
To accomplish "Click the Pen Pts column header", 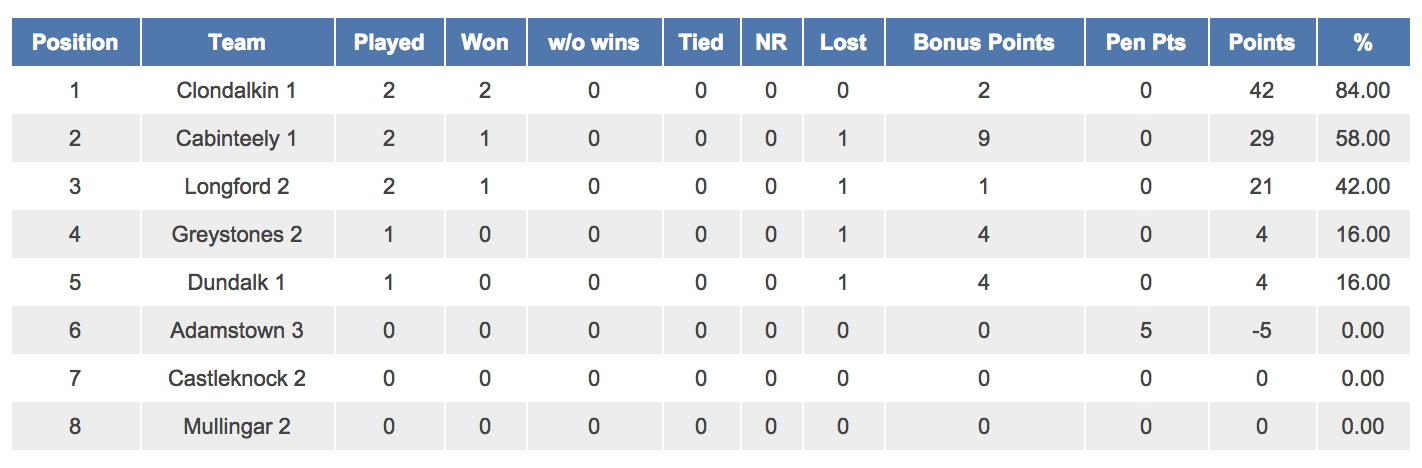I will pos(1146,43).
